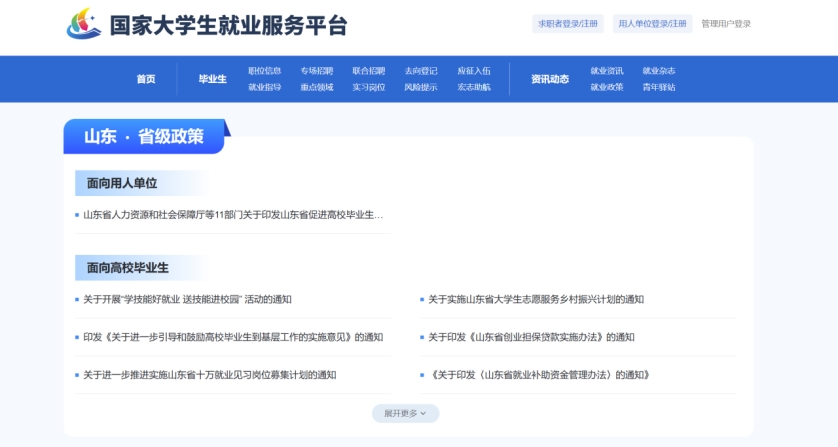Click the platform logo icon
The width and height of the screenshot is (838, 447).
(84, 24)
